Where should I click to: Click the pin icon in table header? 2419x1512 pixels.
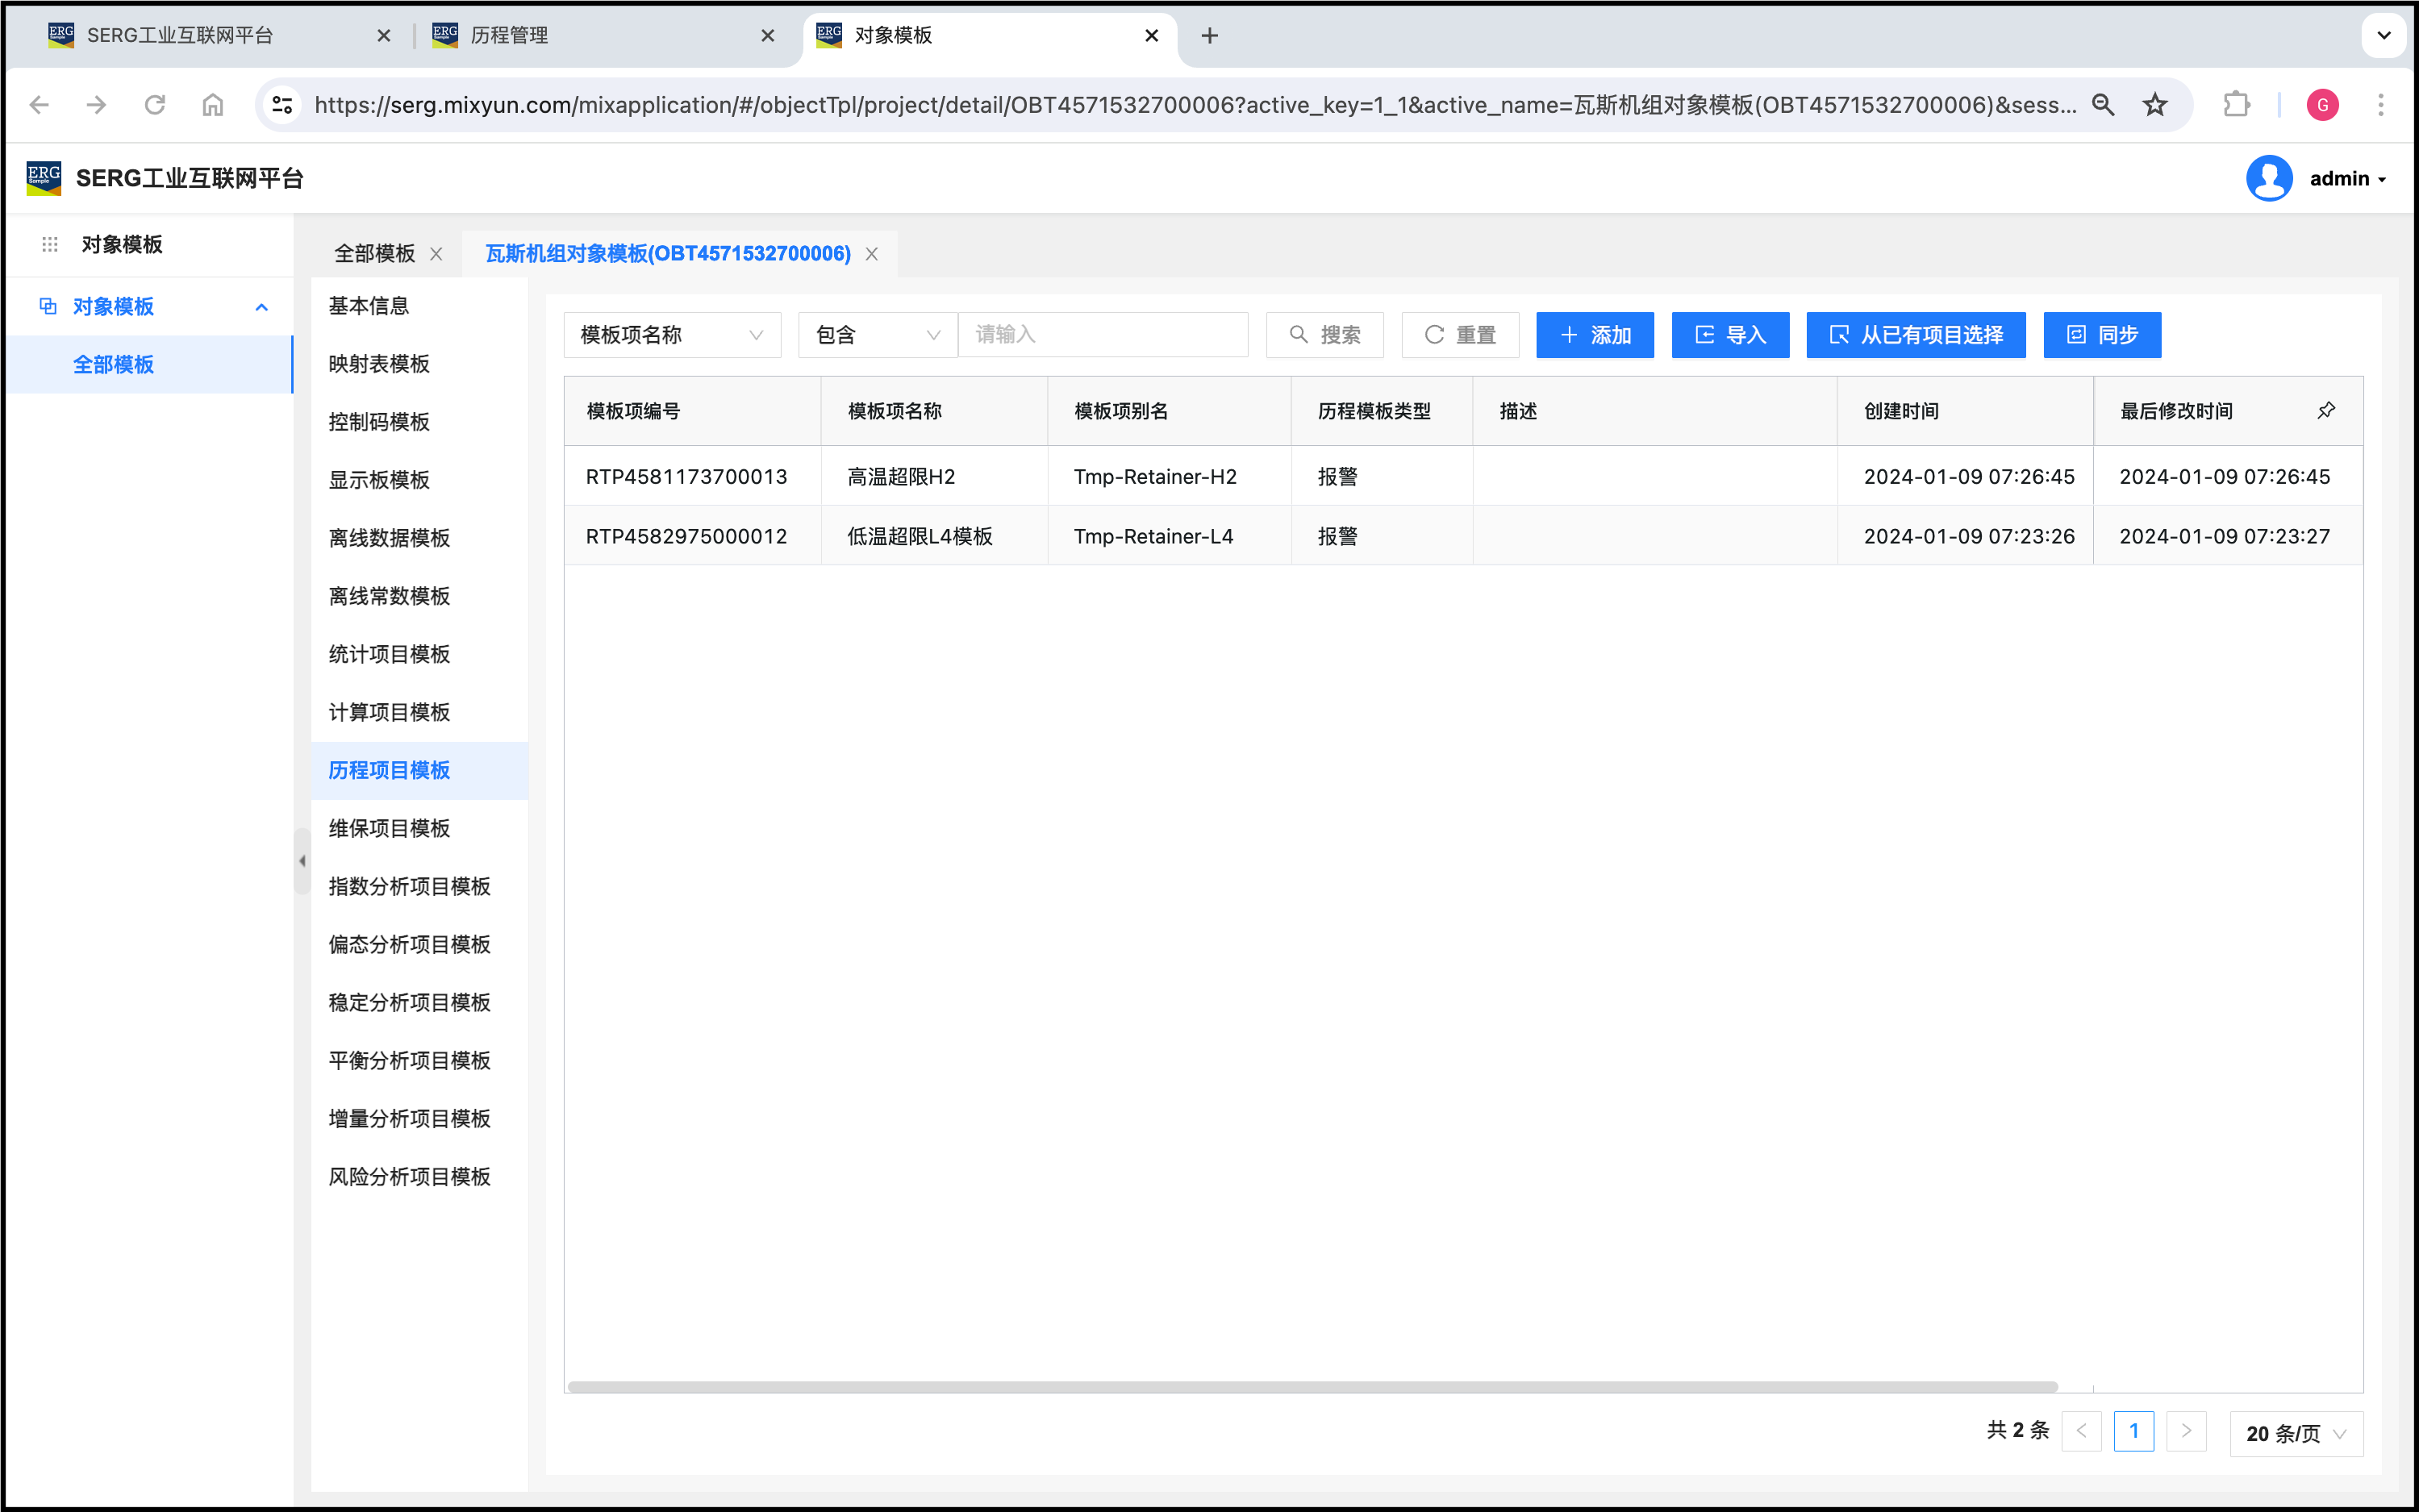(2326, 411)
